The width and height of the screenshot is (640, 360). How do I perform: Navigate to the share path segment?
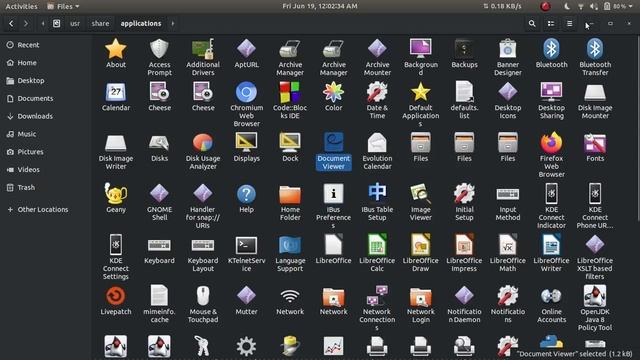tap(100, 24)
